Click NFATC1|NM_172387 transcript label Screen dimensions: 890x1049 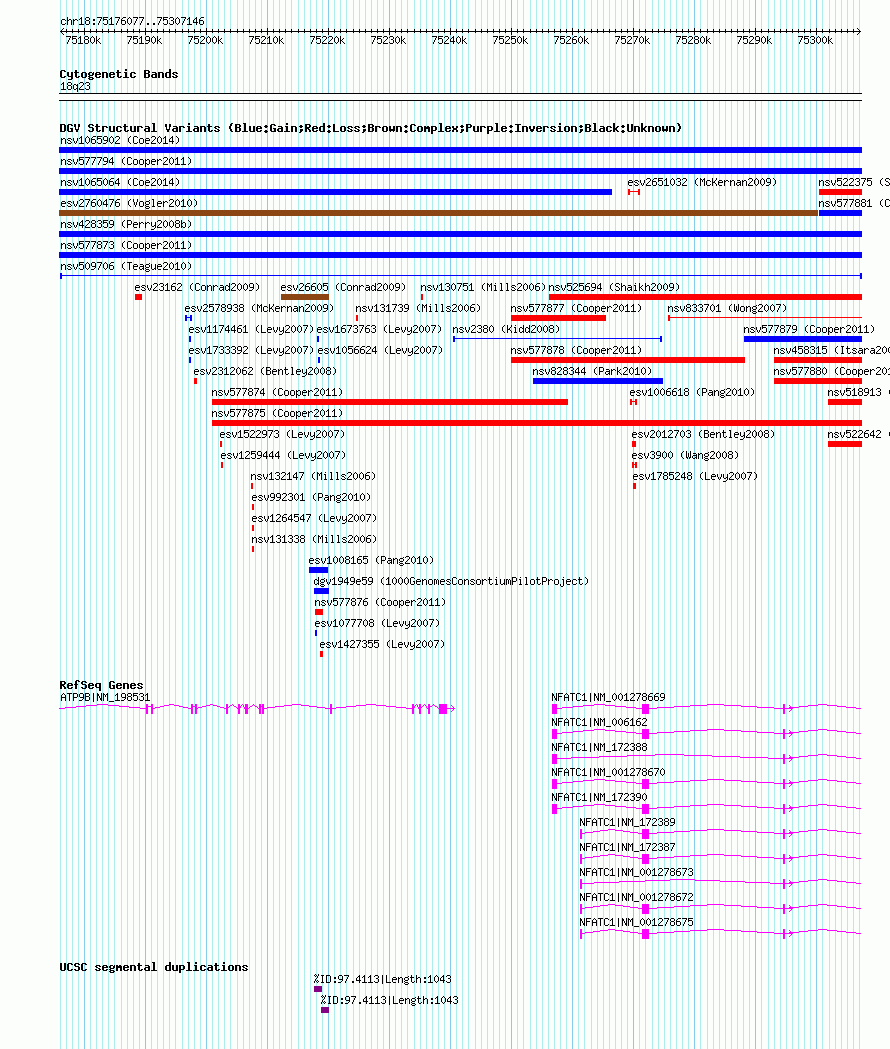pos(627,847)
